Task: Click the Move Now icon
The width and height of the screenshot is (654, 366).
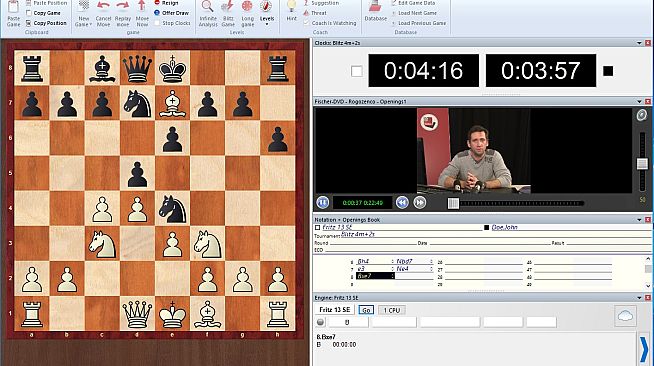Action: tap(142, 6)
